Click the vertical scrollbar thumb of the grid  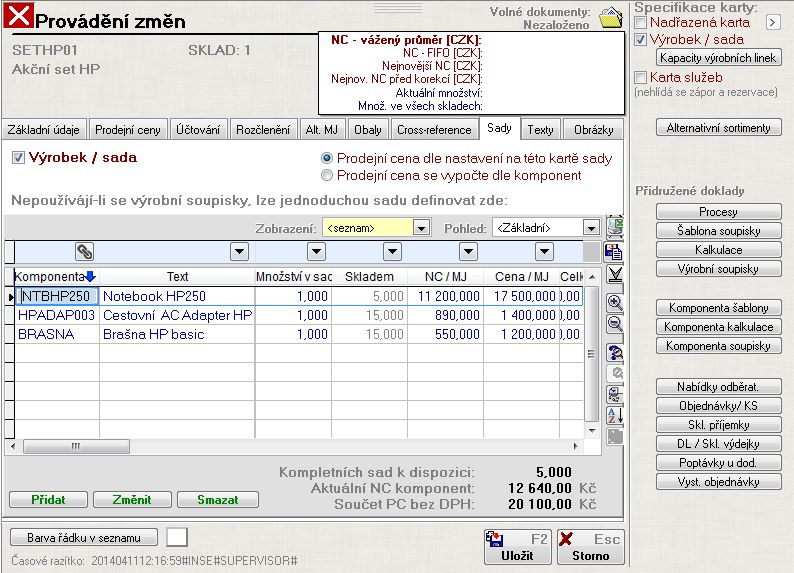(591, 354)
